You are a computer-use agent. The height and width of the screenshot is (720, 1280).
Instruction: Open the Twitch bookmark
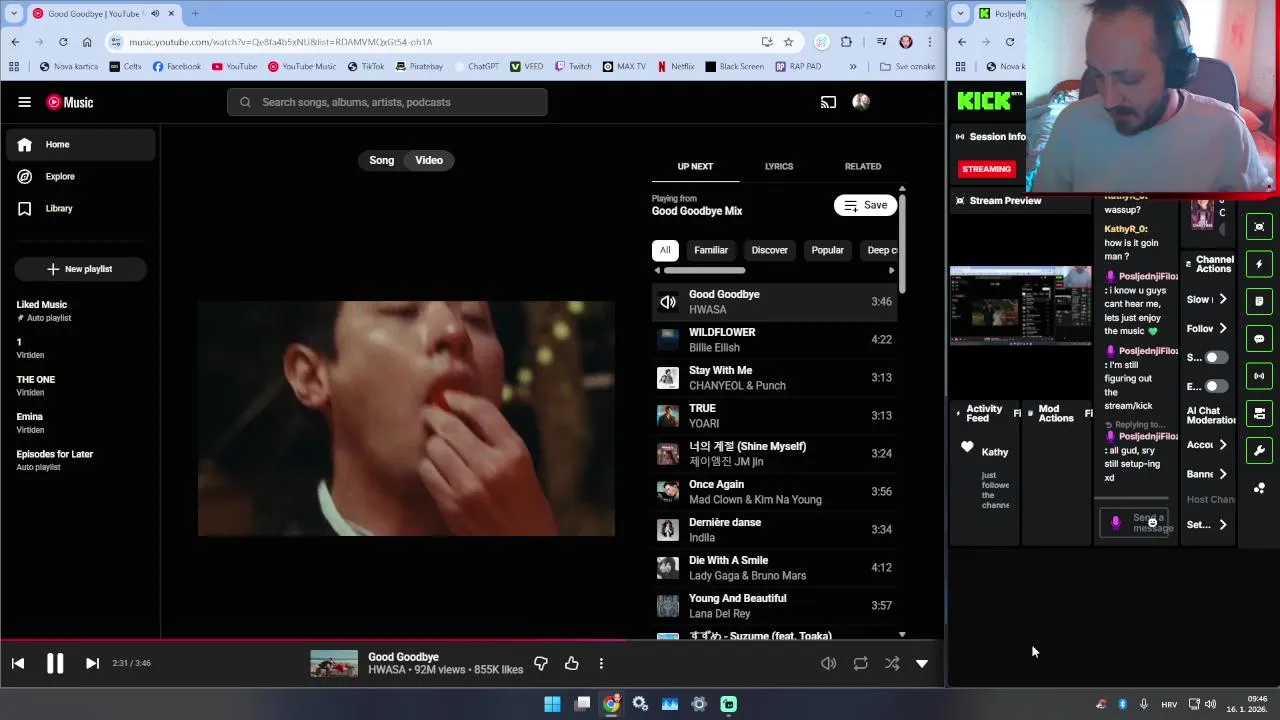click(573, 67)
